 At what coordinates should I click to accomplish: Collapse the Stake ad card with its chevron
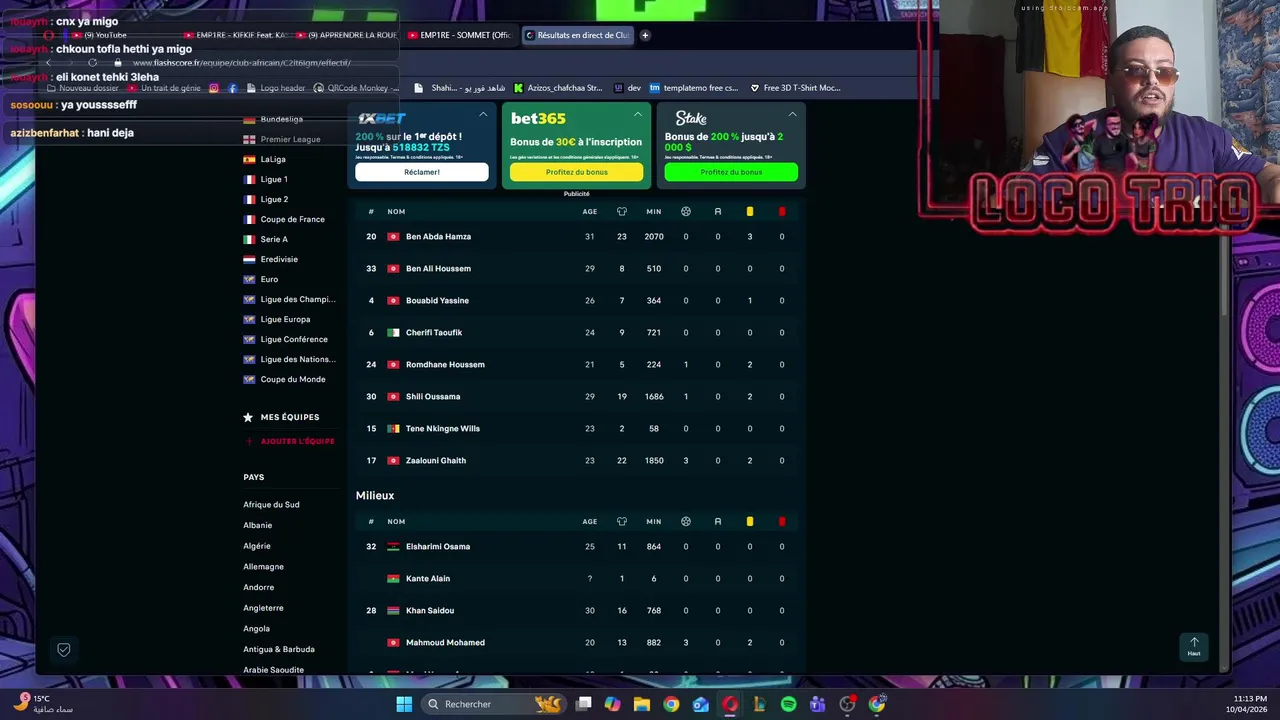[x=792, y=114]
